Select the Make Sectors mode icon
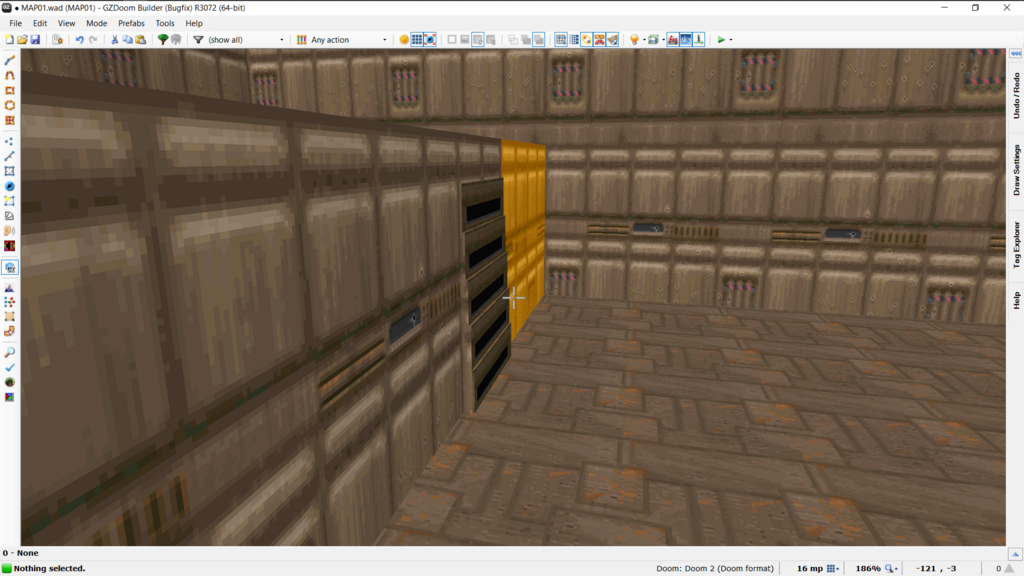Viewport: 1024px width, 576px height. tap(10, 201)
